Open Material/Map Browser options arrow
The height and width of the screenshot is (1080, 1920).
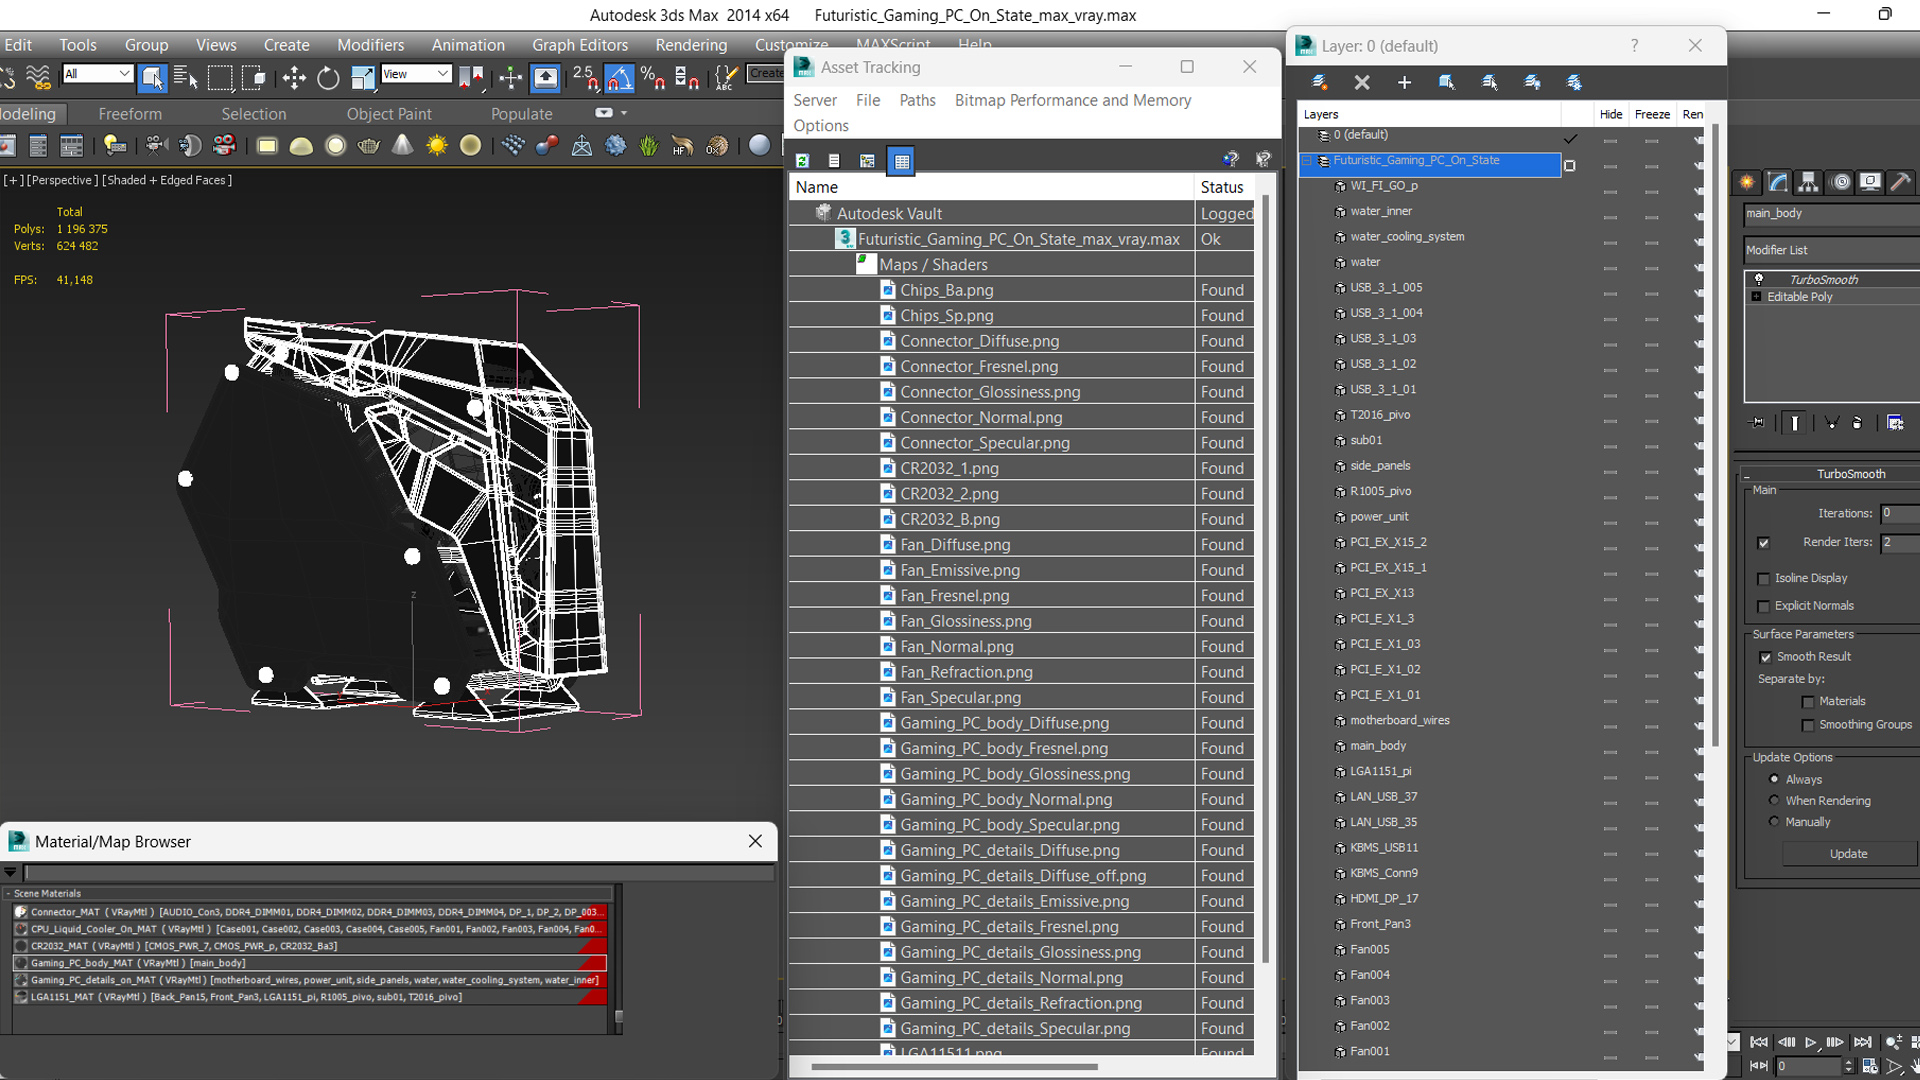[10, 873]
